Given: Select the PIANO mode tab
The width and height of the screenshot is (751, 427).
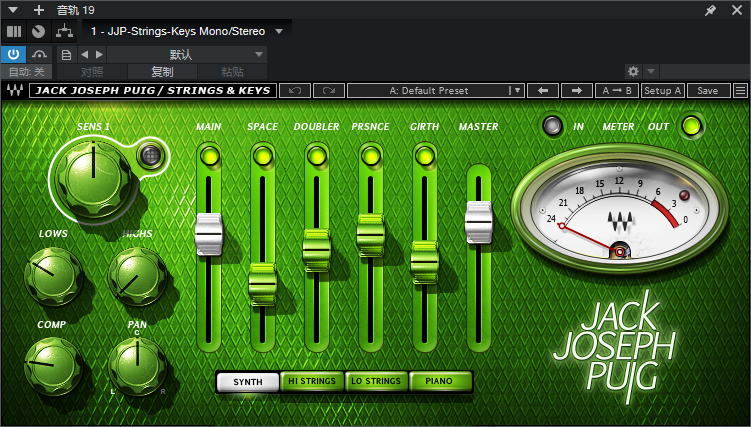Looking at the screenshot, I should [x=438, y=381].
